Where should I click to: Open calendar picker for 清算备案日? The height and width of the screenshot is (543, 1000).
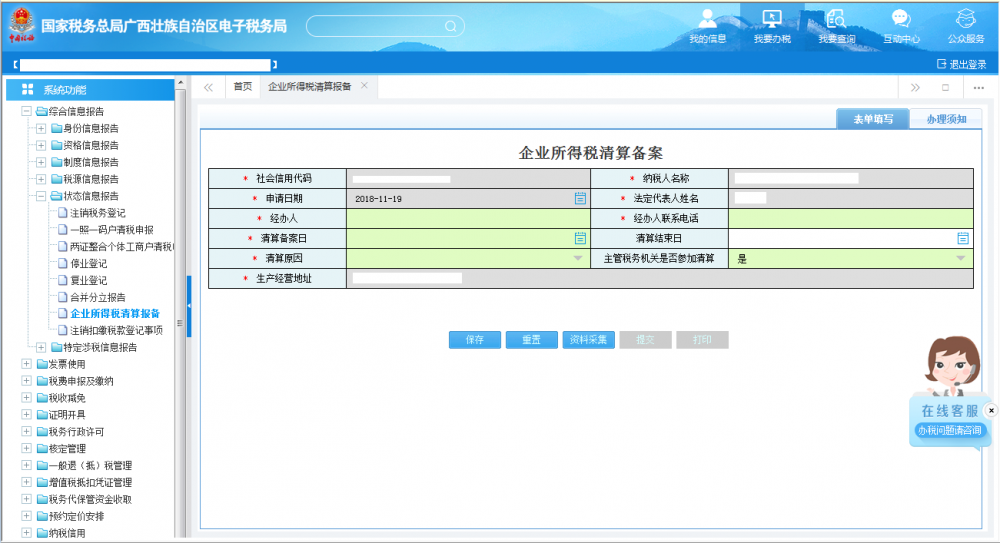coord(580,238)
